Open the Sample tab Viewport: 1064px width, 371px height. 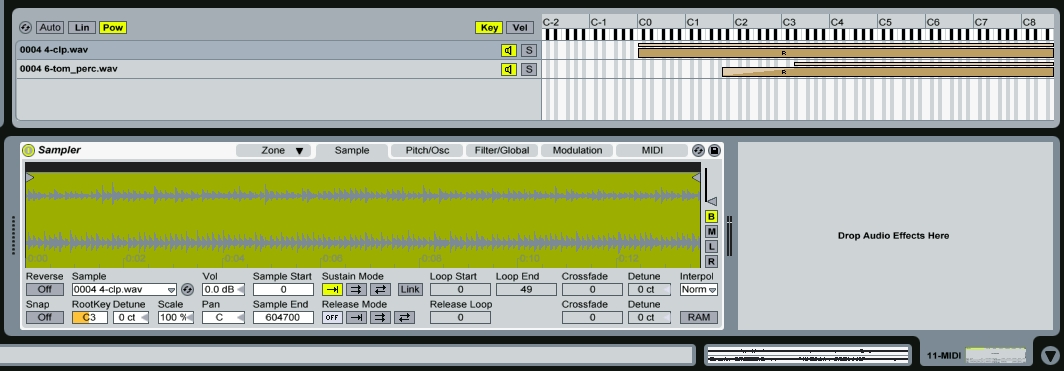[x=352, y=151]
